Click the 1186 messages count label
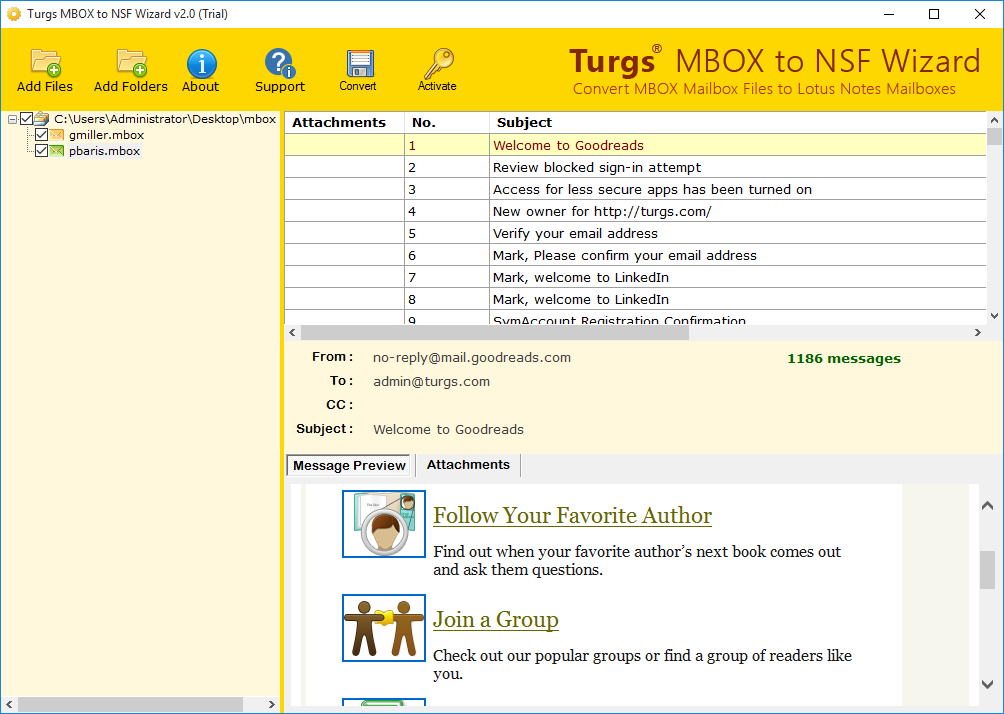1004x714 pixels. coord(844,359)
